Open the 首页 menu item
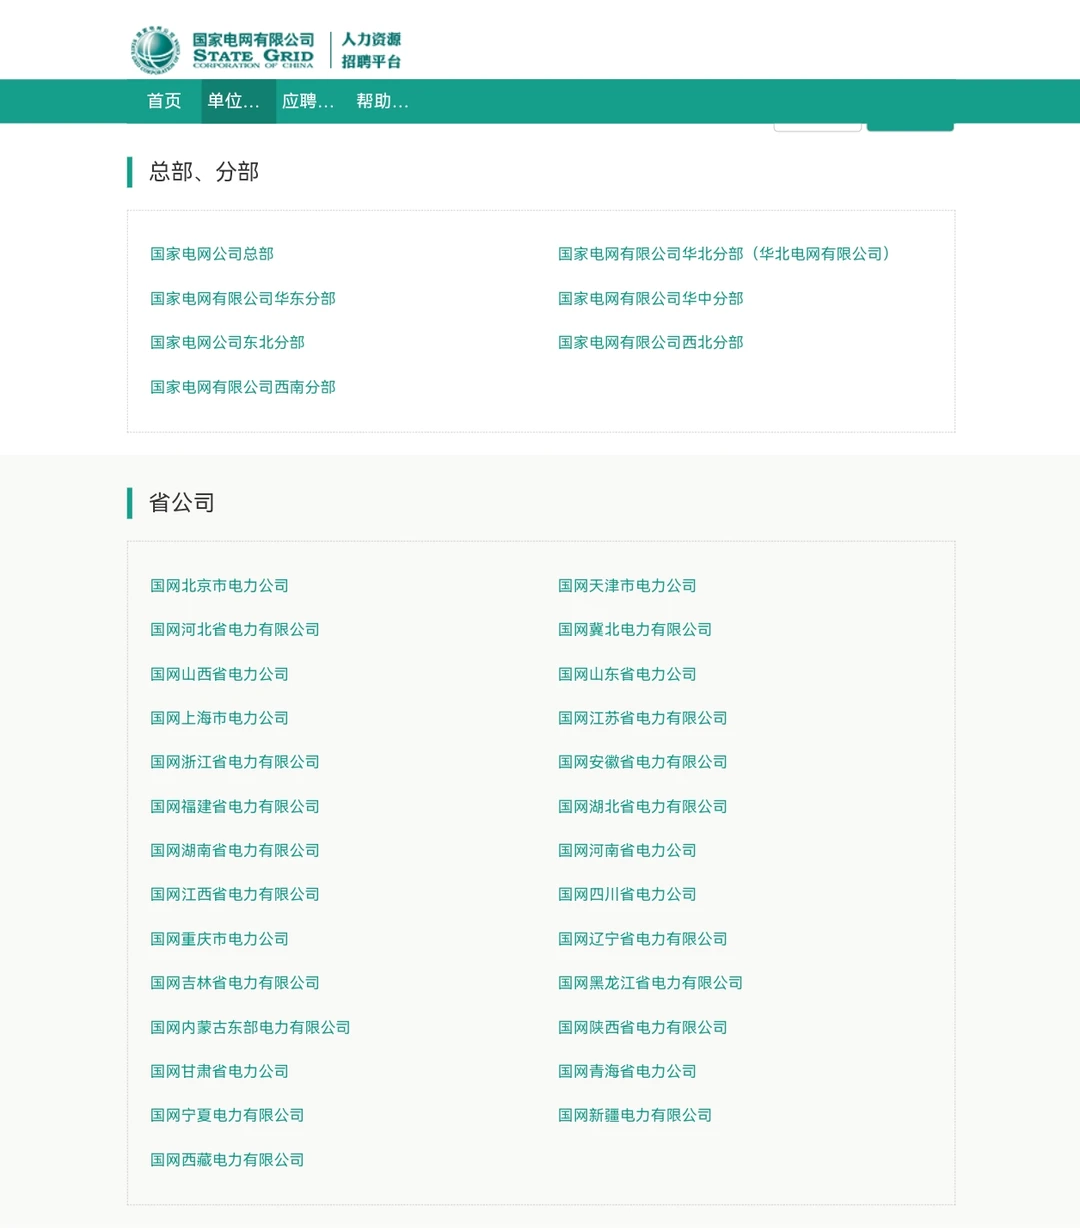The height and width of the screenshot is (1230, 1080). [164, 101]
